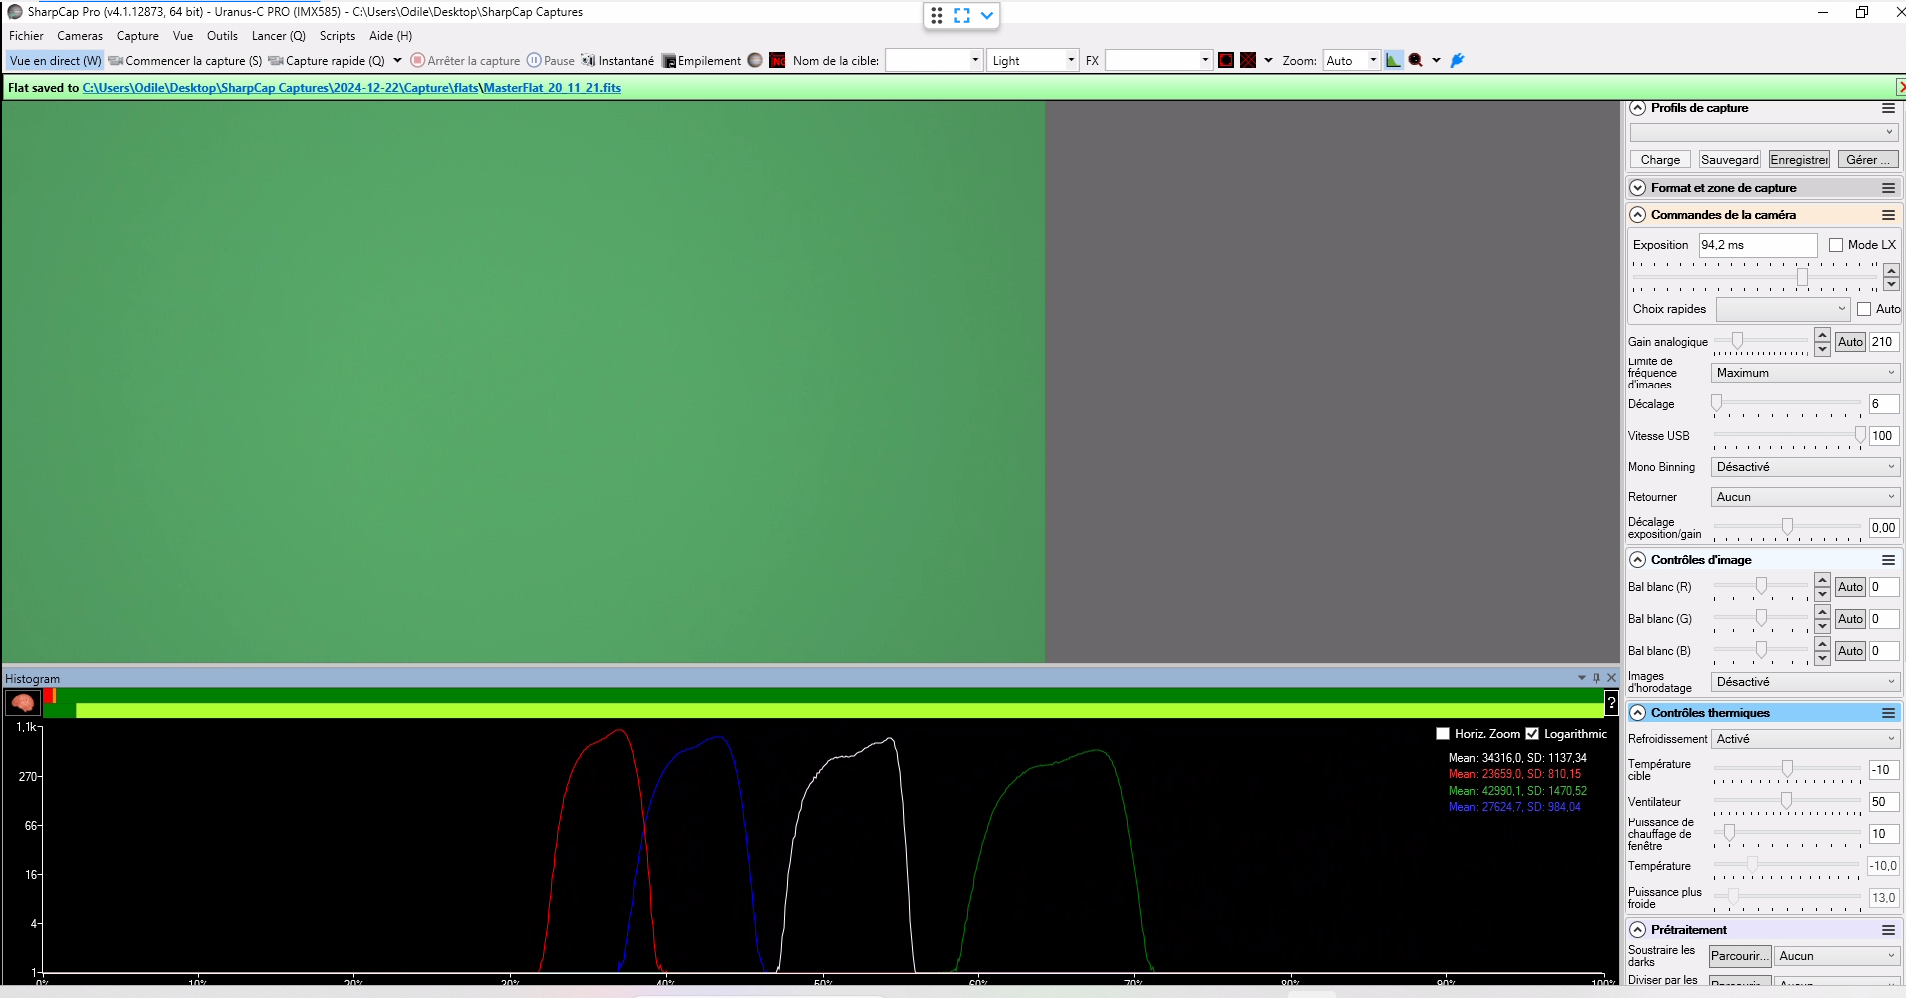Click the blue plug hardware icon
The image size is (1906, 998).
pyautogui.click(x=1458, y=61)
